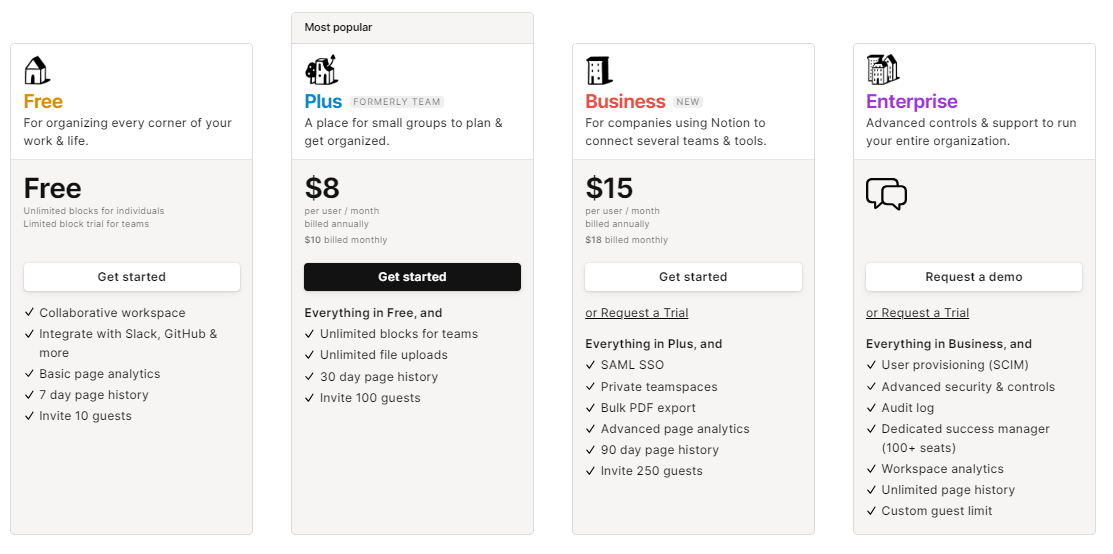Viewport: 1113px width, 554px height.
Task: Click the black Plus Get started button
Action: 412,277
